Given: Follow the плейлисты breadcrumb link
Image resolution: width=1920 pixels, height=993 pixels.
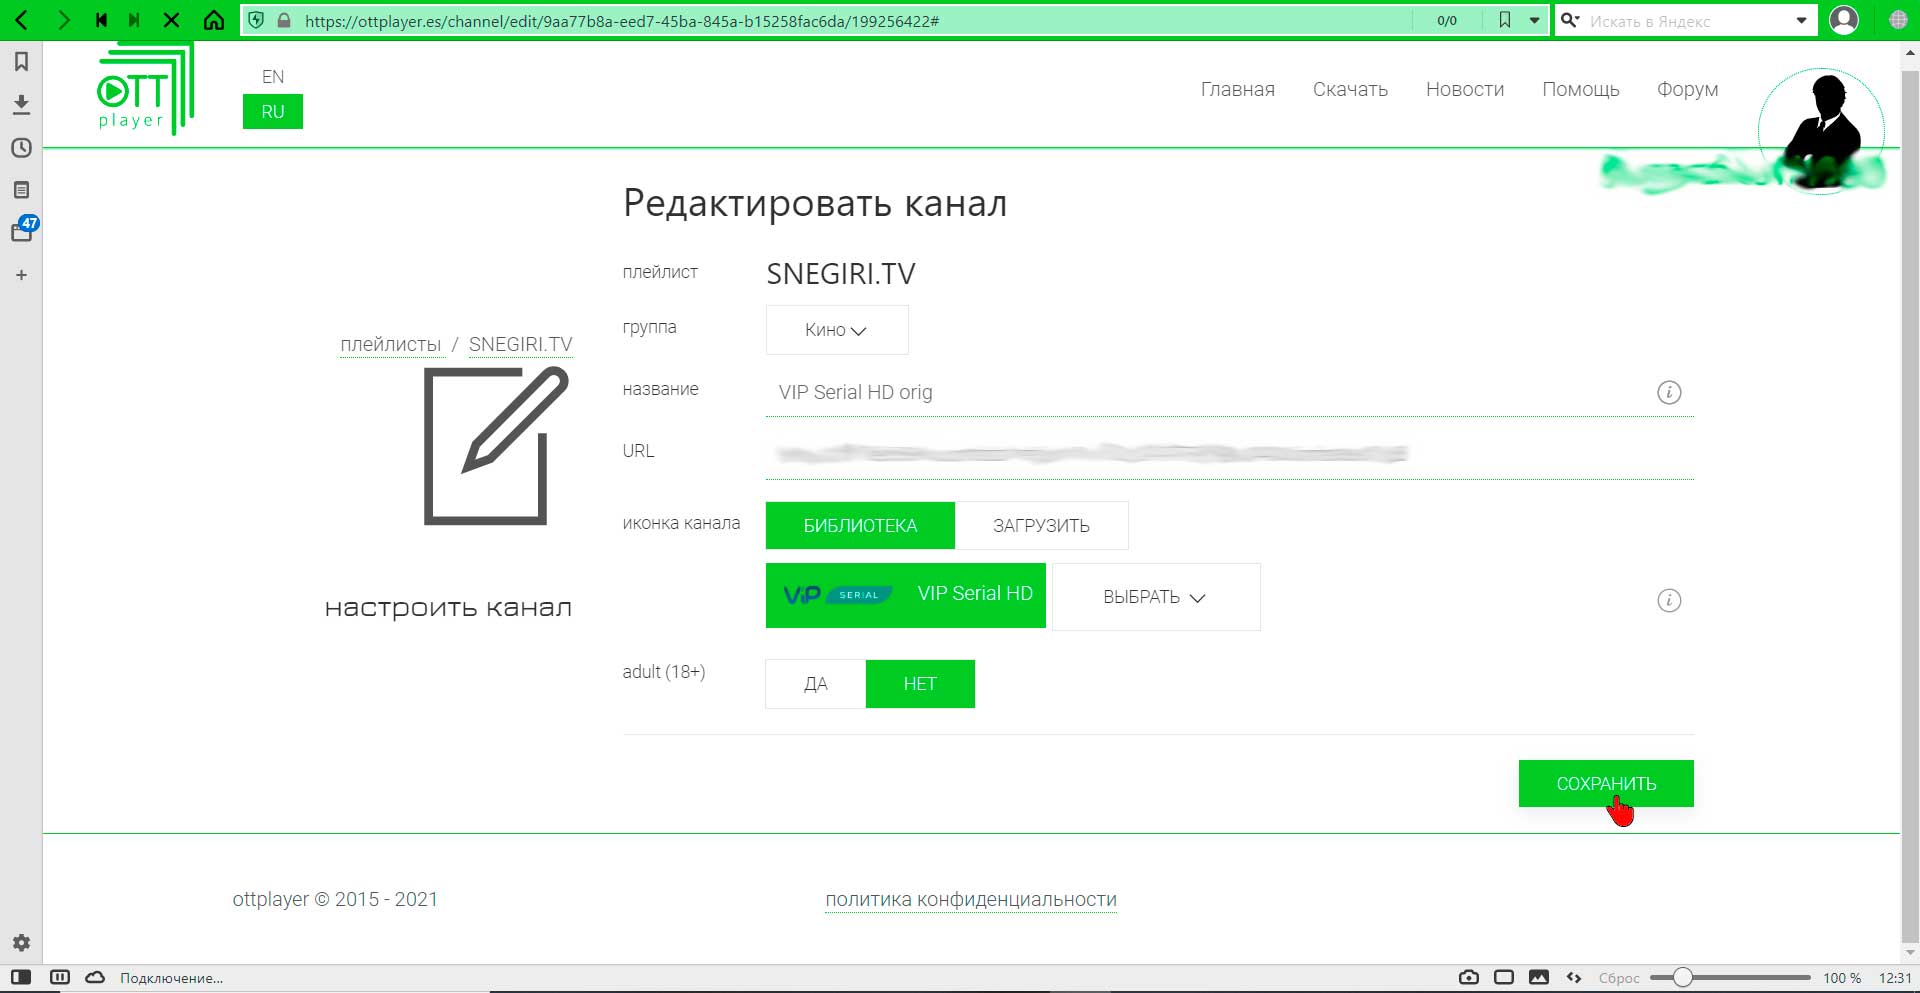Looking at the screenshot, I should (391, 344).
